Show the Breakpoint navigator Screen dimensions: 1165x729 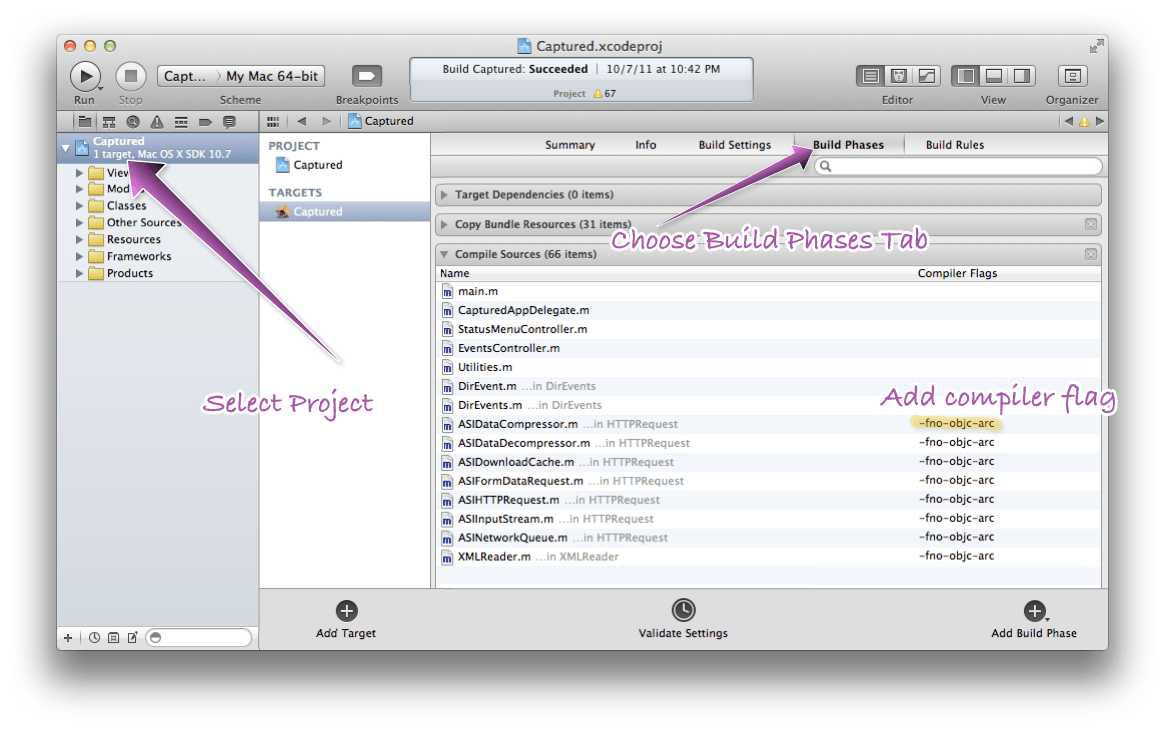pyautogui.click(x=205, y=122)
